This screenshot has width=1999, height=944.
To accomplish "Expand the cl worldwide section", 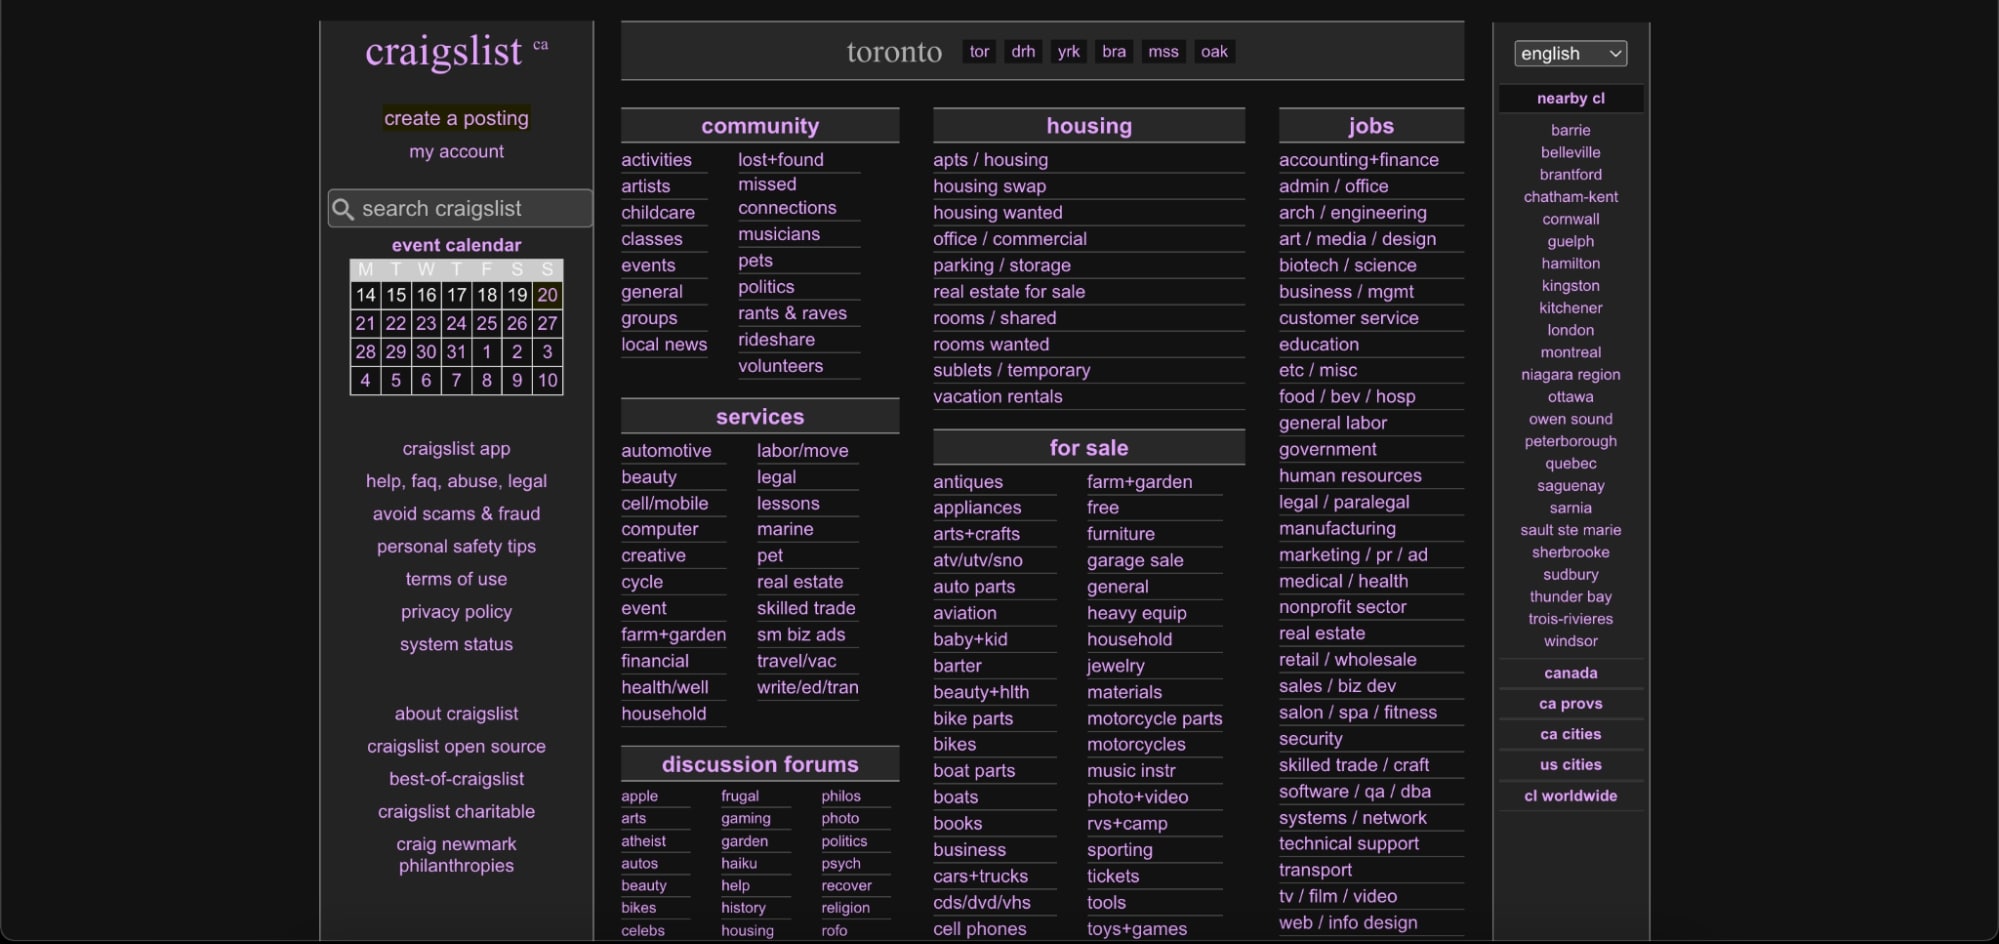I will tap(1570, 796).
